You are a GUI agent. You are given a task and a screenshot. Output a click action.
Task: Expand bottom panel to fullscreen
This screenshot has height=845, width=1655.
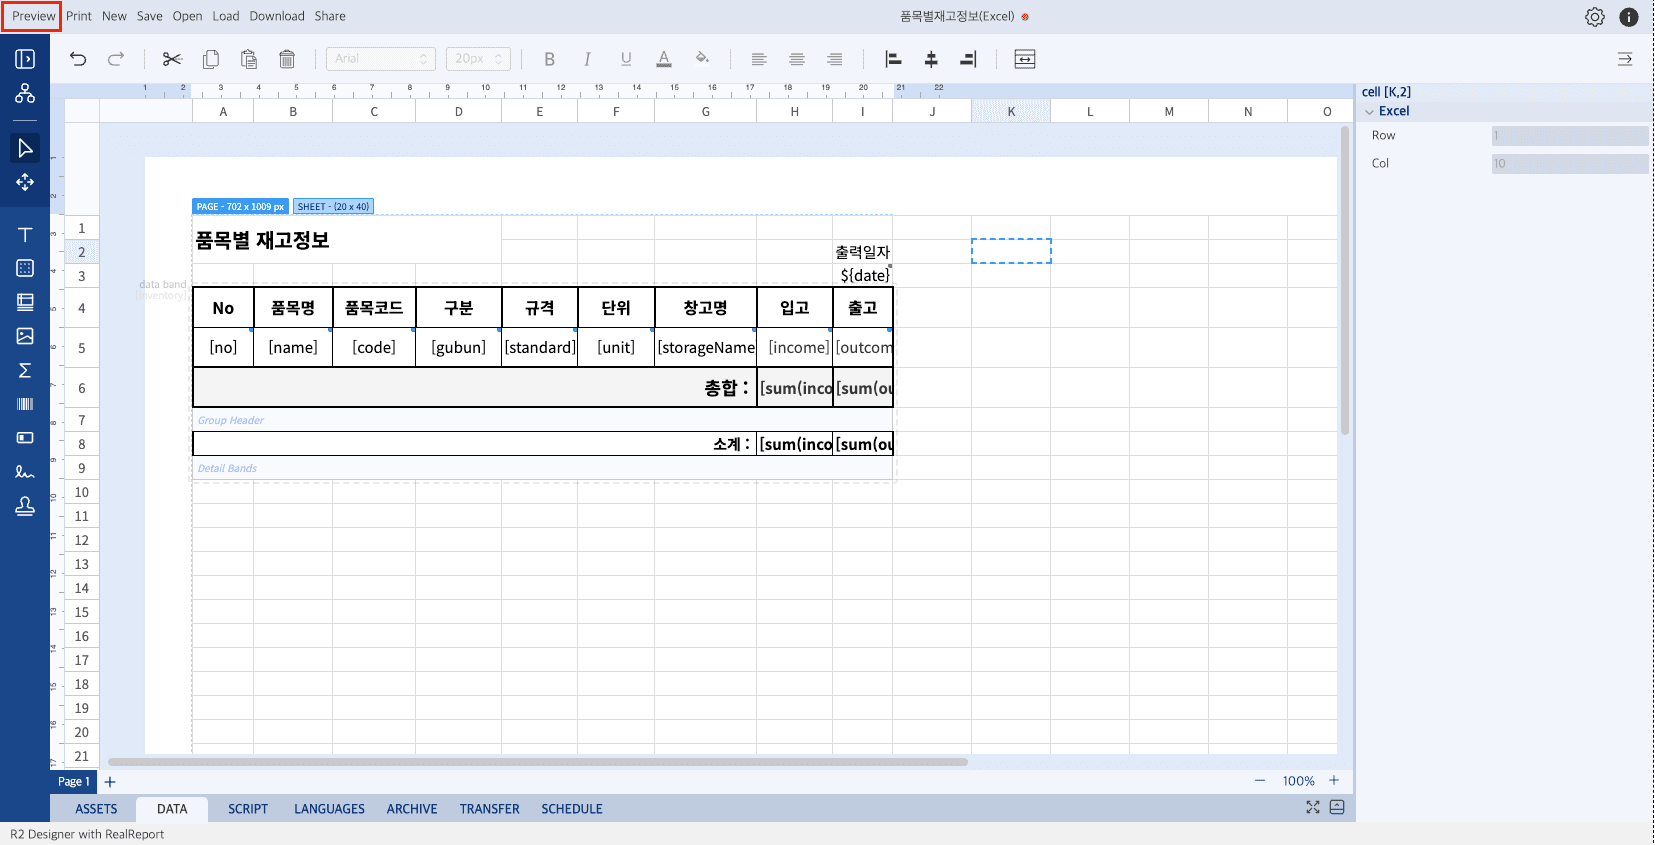[1313, 807]
